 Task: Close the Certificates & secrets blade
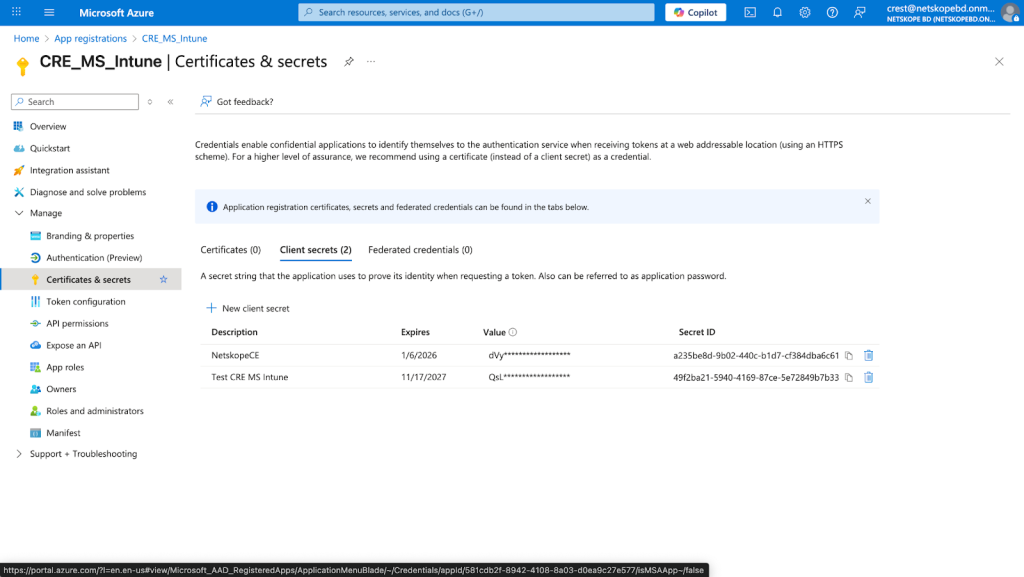[999, 61]
